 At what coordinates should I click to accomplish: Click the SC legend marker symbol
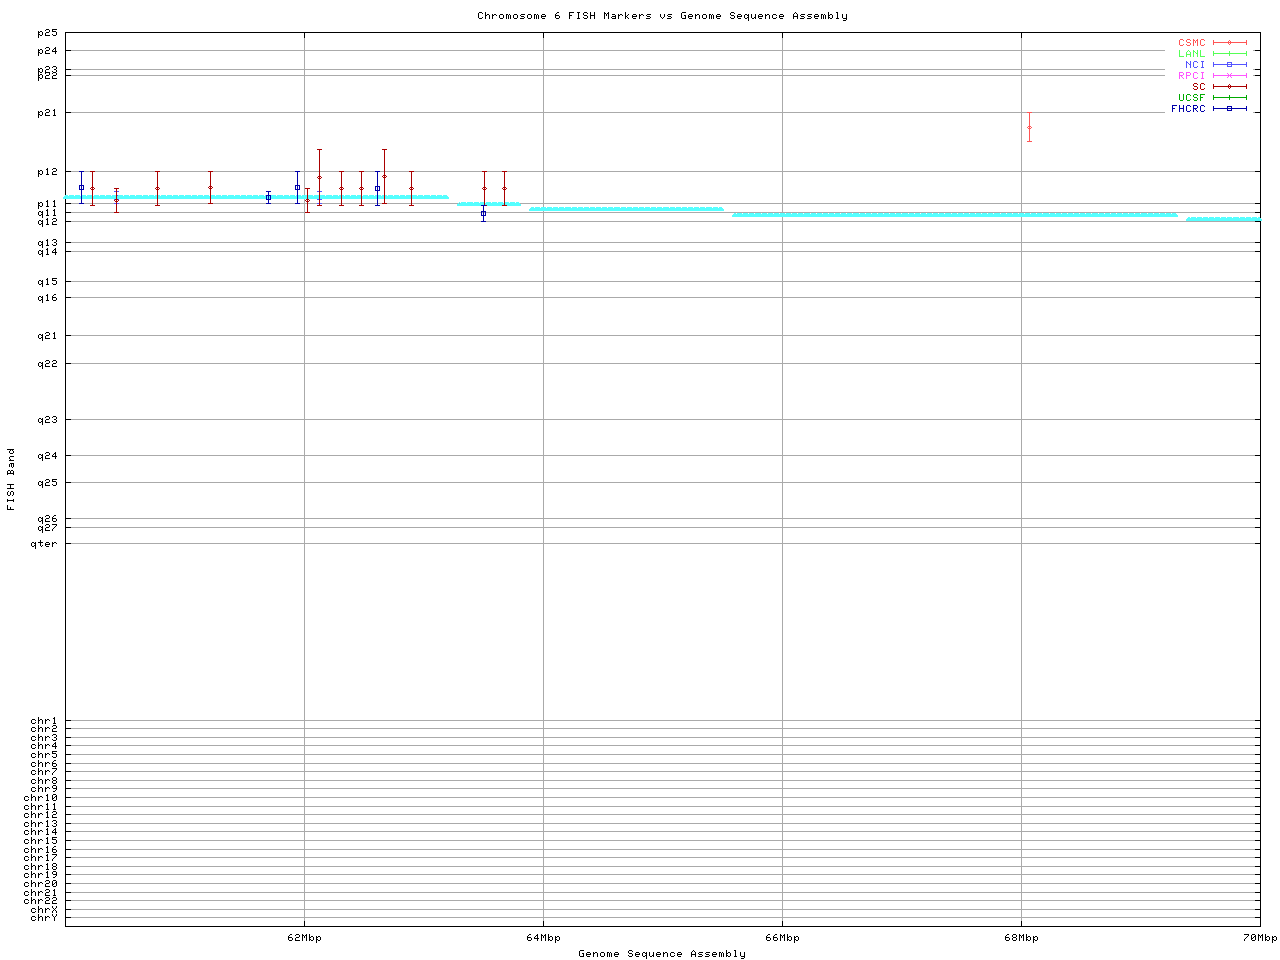(1229, 87)
